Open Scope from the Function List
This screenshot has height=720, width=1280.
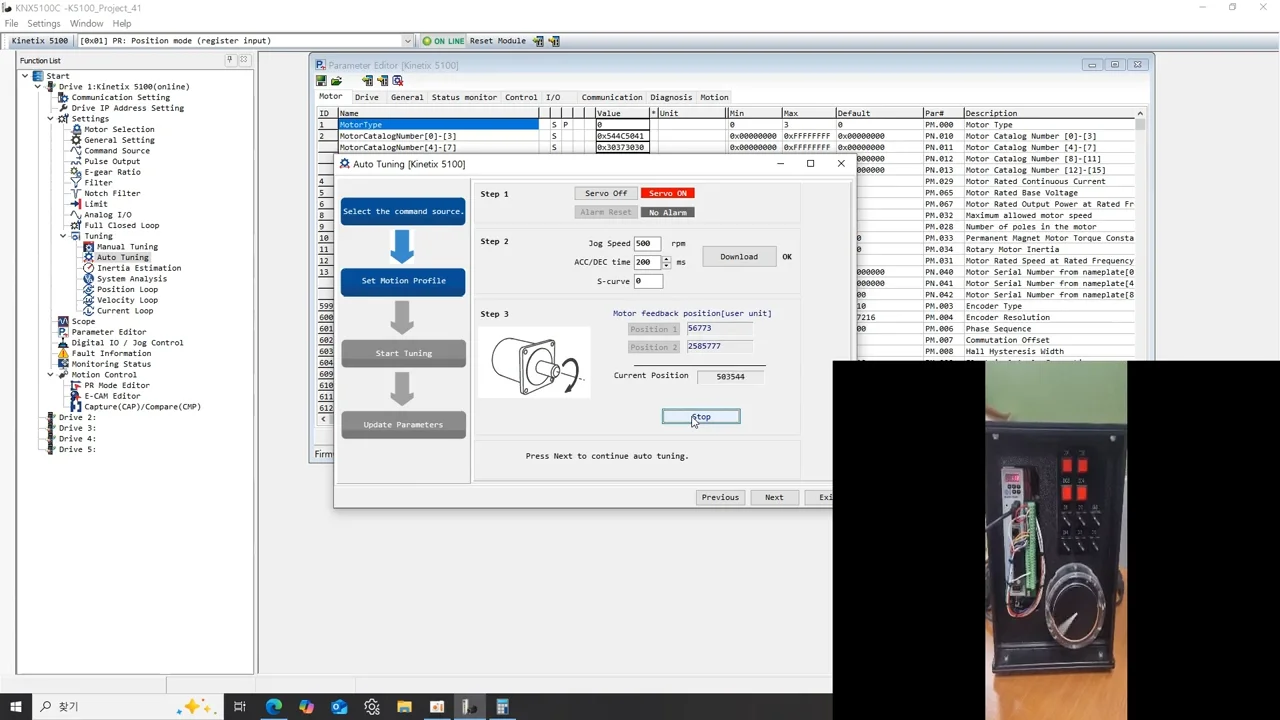83,321
